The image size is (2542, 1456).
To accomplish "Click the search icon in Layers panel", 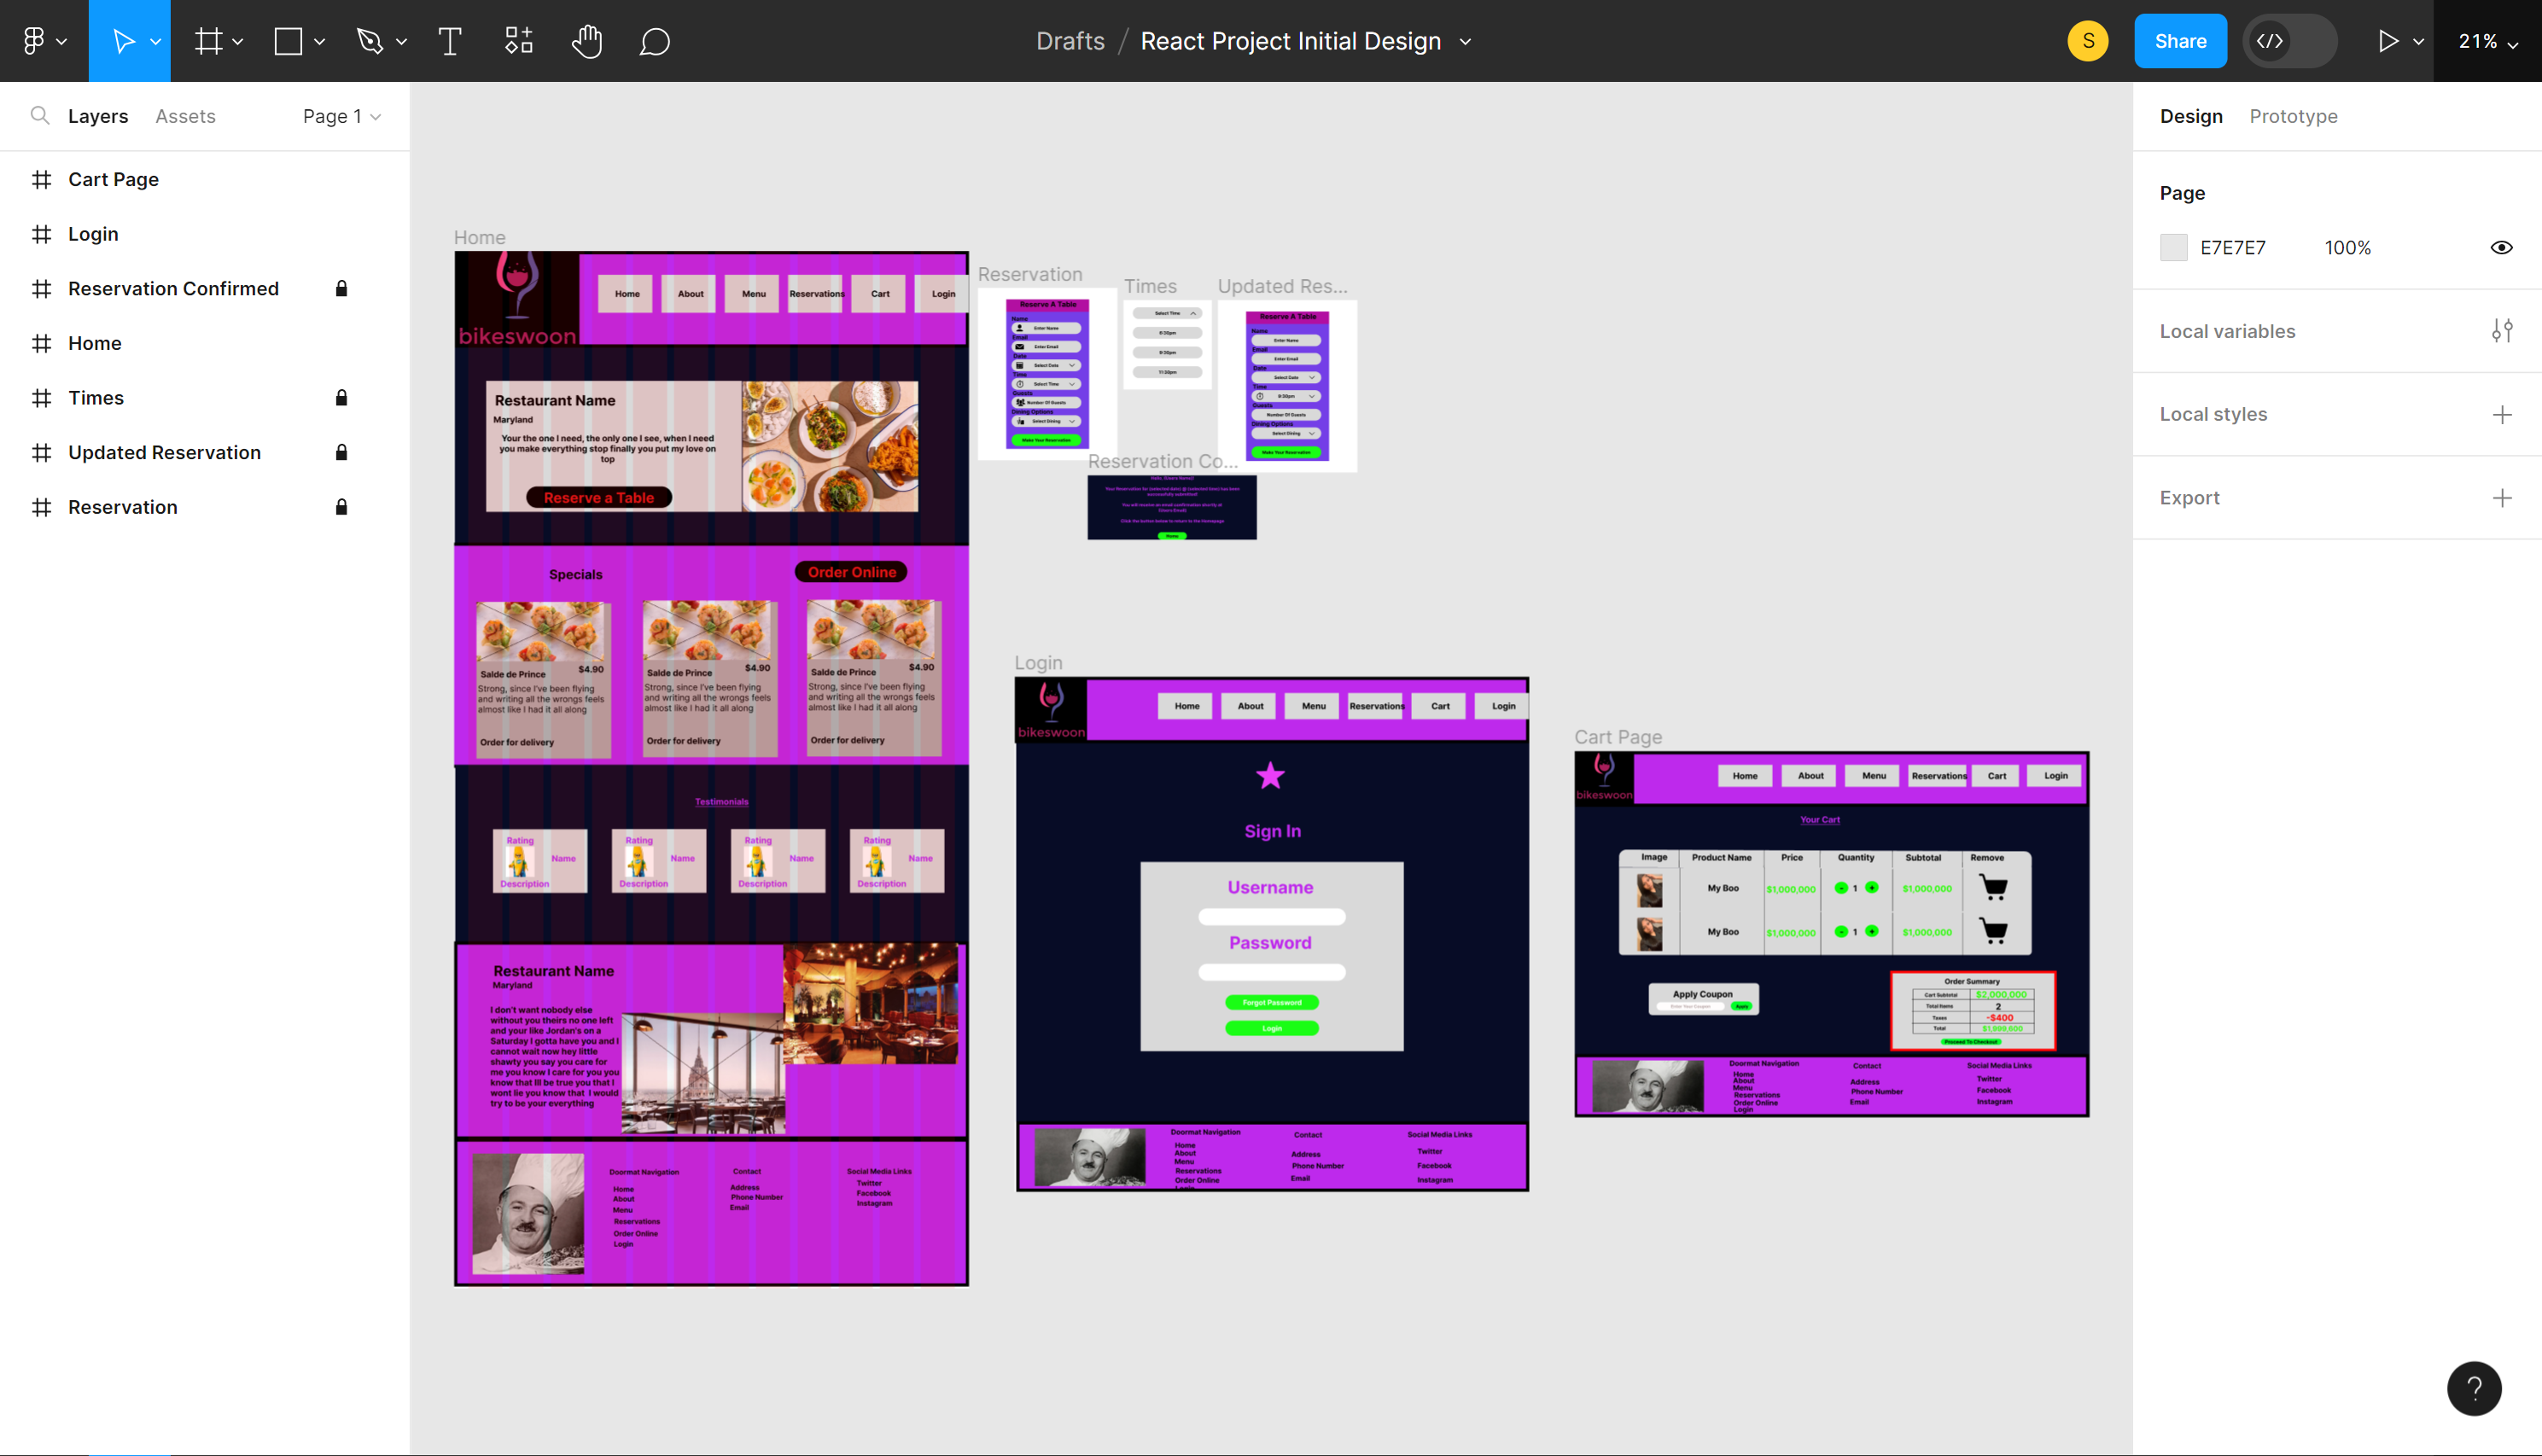I will pos(39,116).
